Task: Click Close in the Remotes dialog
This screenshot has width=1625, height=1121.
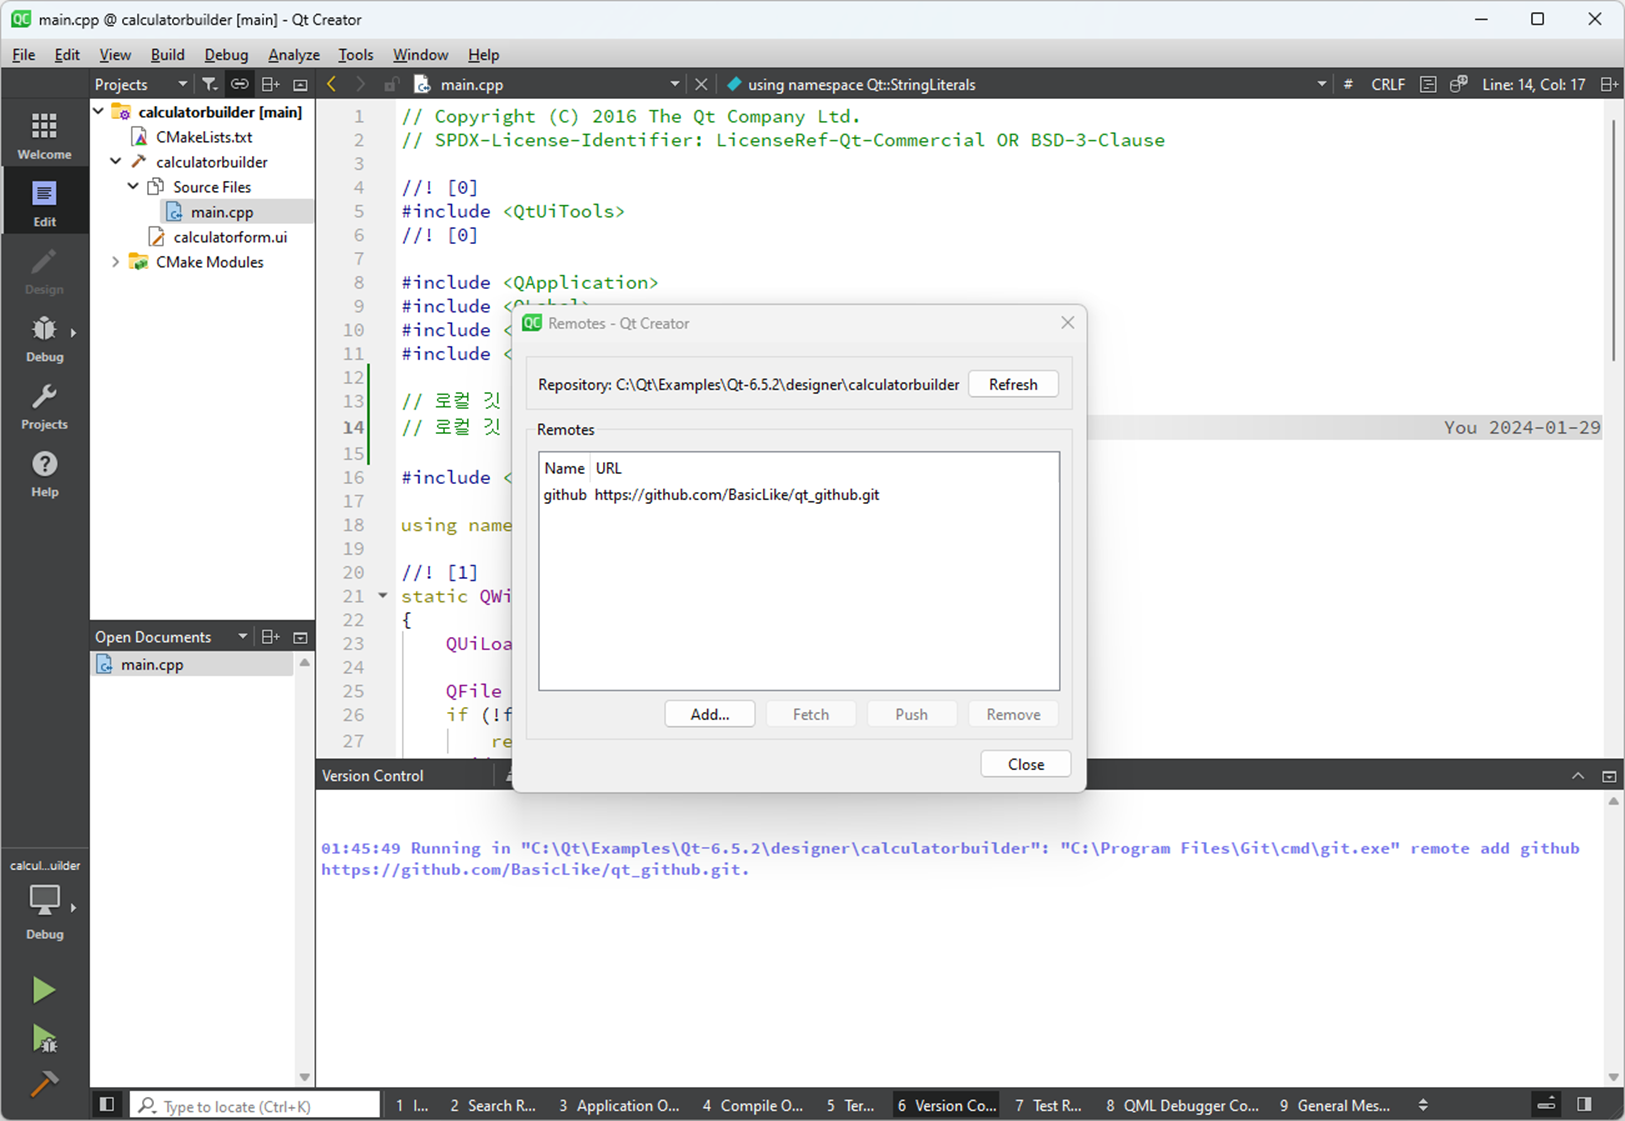Action: (1026, 764)
